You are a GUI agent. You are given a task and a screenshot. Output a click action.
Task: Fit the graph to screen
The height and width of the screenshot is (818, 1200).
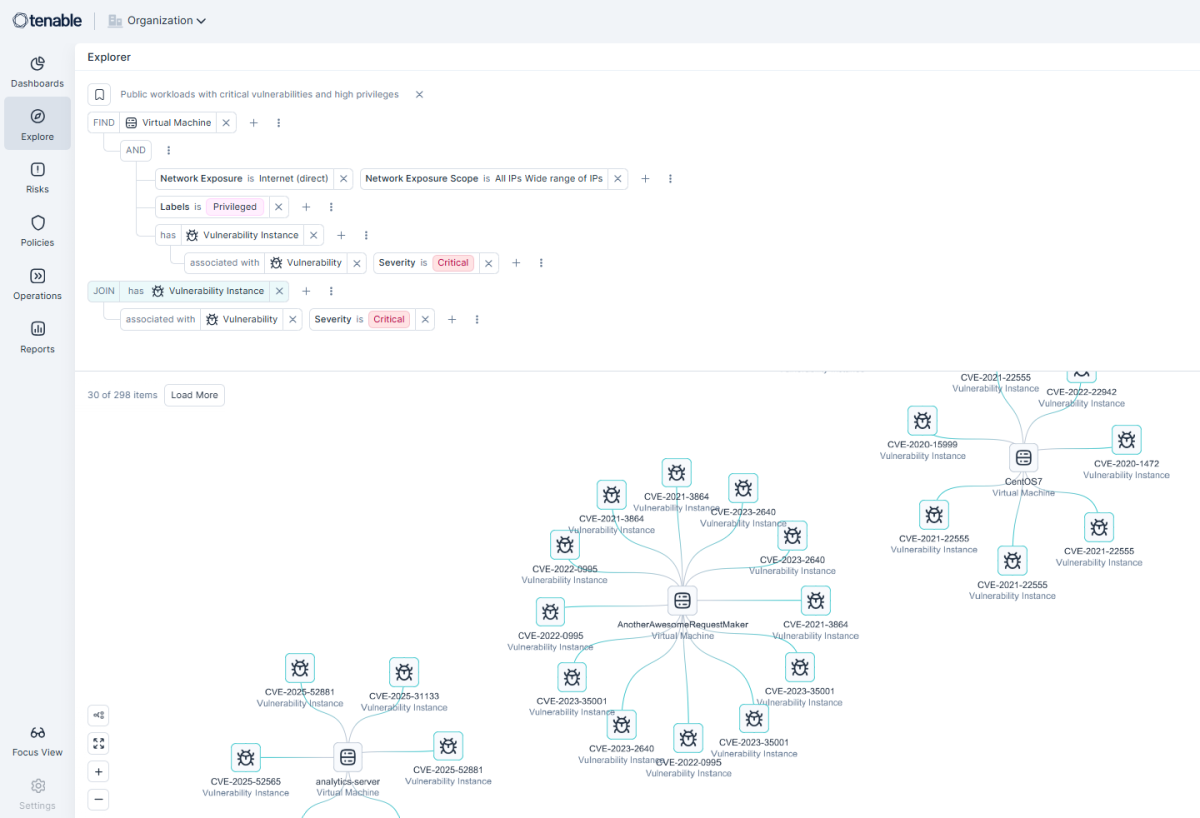point(98,743)
